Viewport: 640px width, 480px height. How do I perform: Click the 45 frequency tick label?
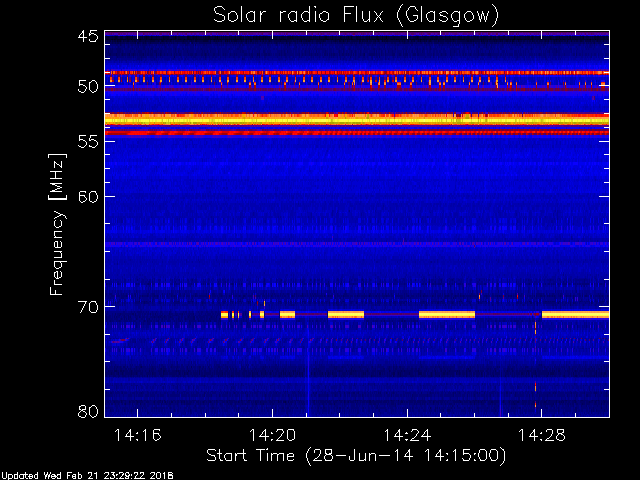pyautogui.click(x=88, y=36)
